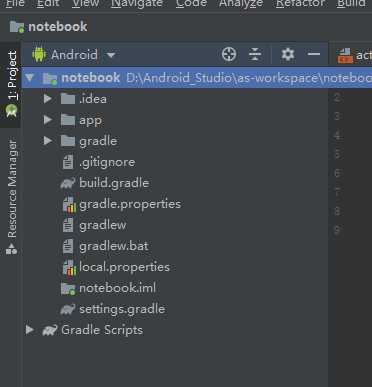Image resolution: width=372 pixels, height=387 pixels.
Task: Select the gradlew.bat file name
Action: tap(114, 246)
